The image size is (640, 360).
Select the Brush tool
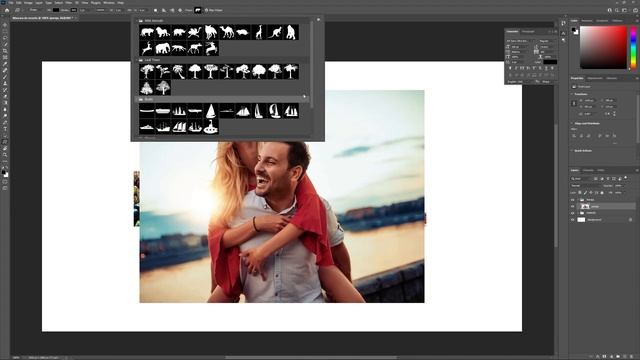coord(5,77)
